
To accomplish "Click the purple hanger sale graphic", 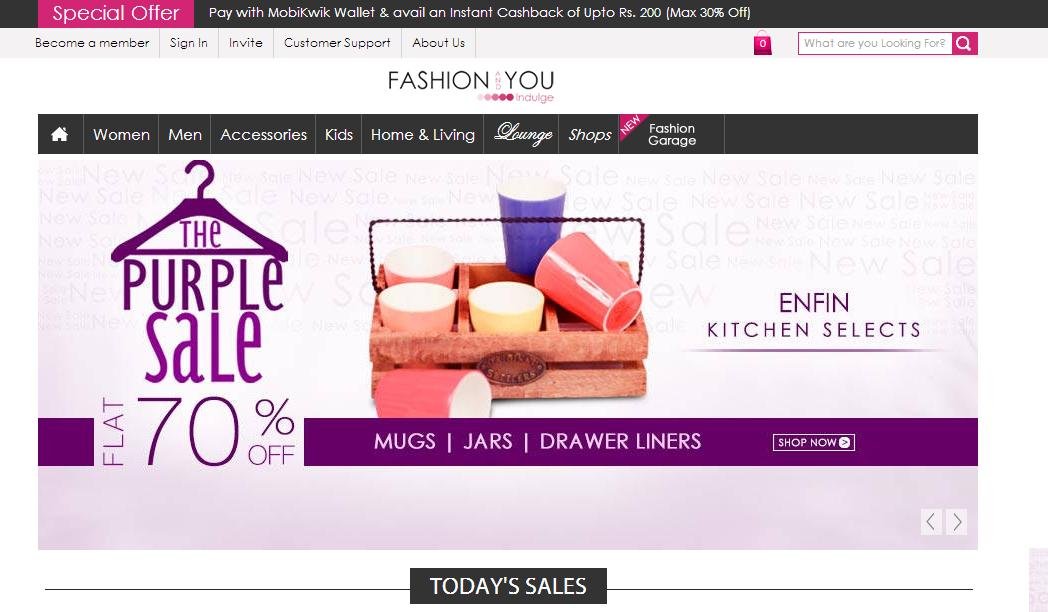I will coord(200,271).
